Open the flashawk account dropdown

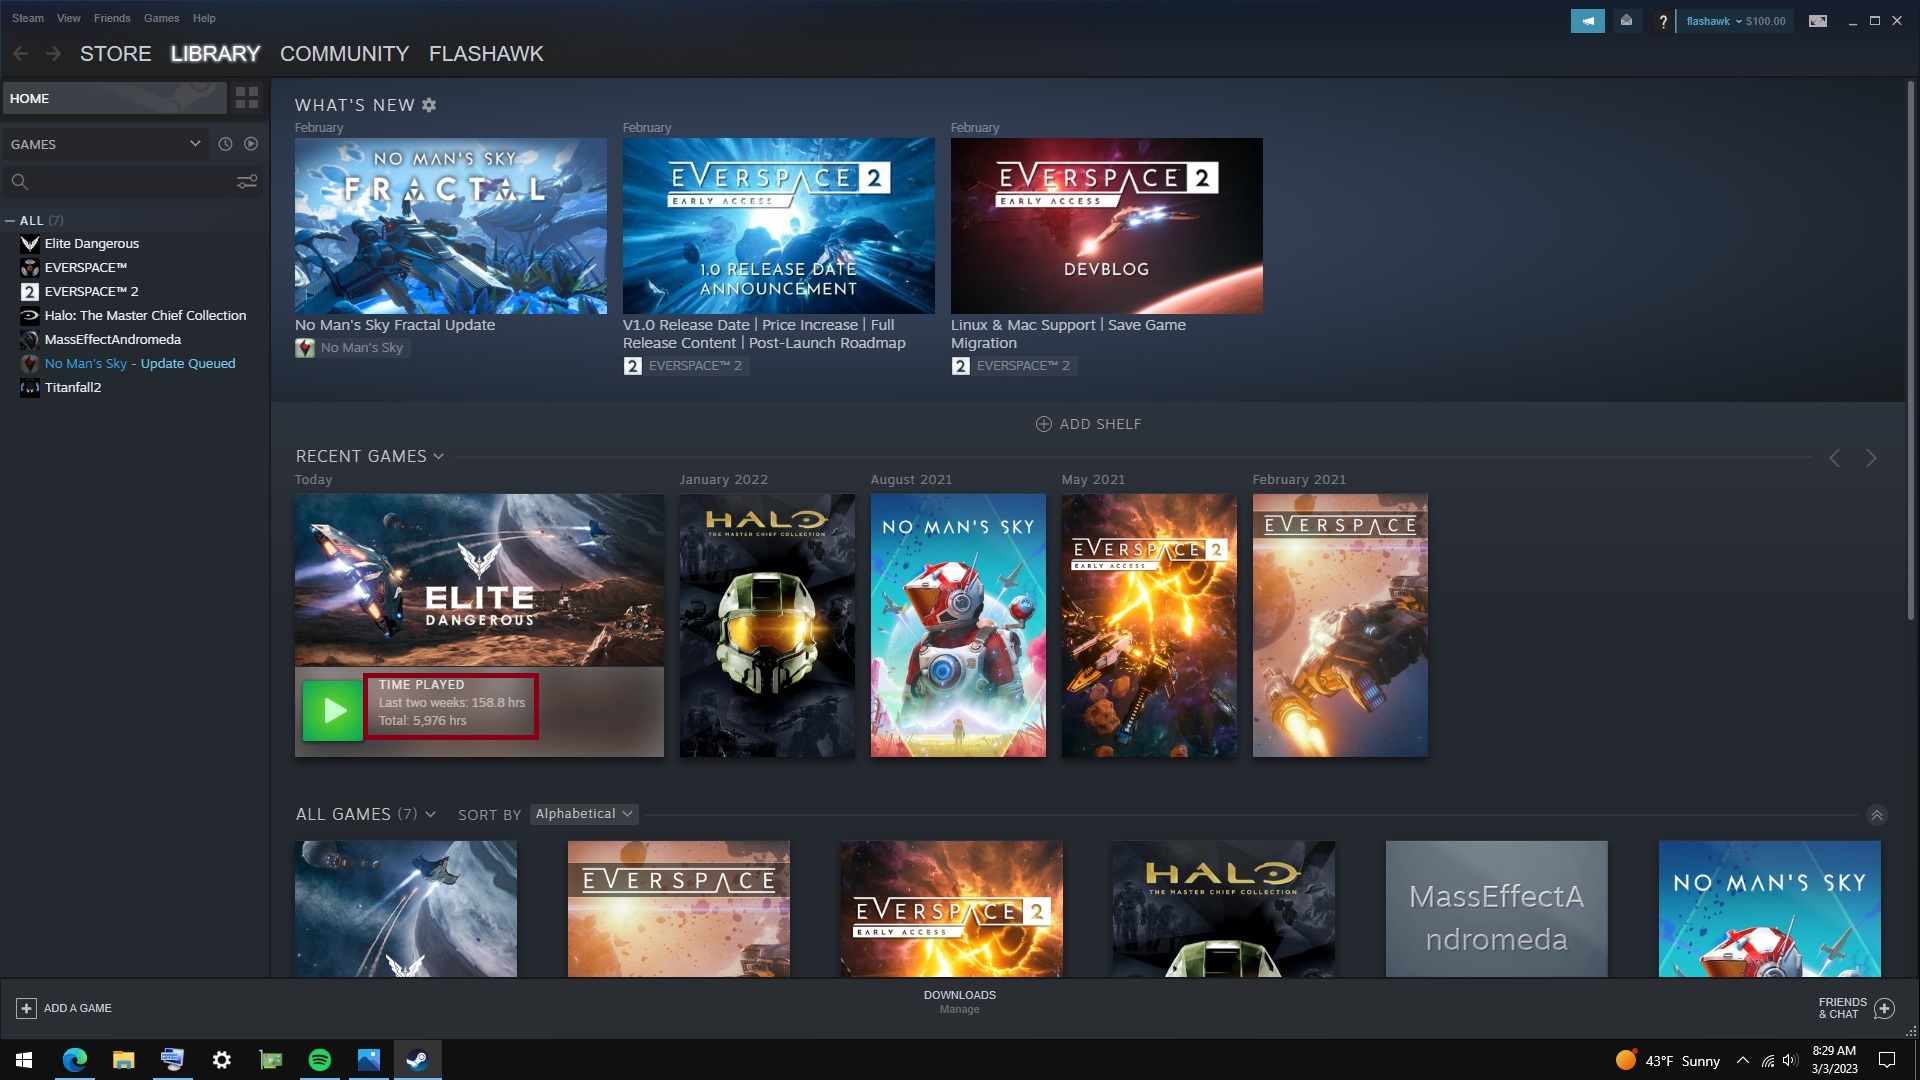pyautogui.click(x=1735, y=21)
